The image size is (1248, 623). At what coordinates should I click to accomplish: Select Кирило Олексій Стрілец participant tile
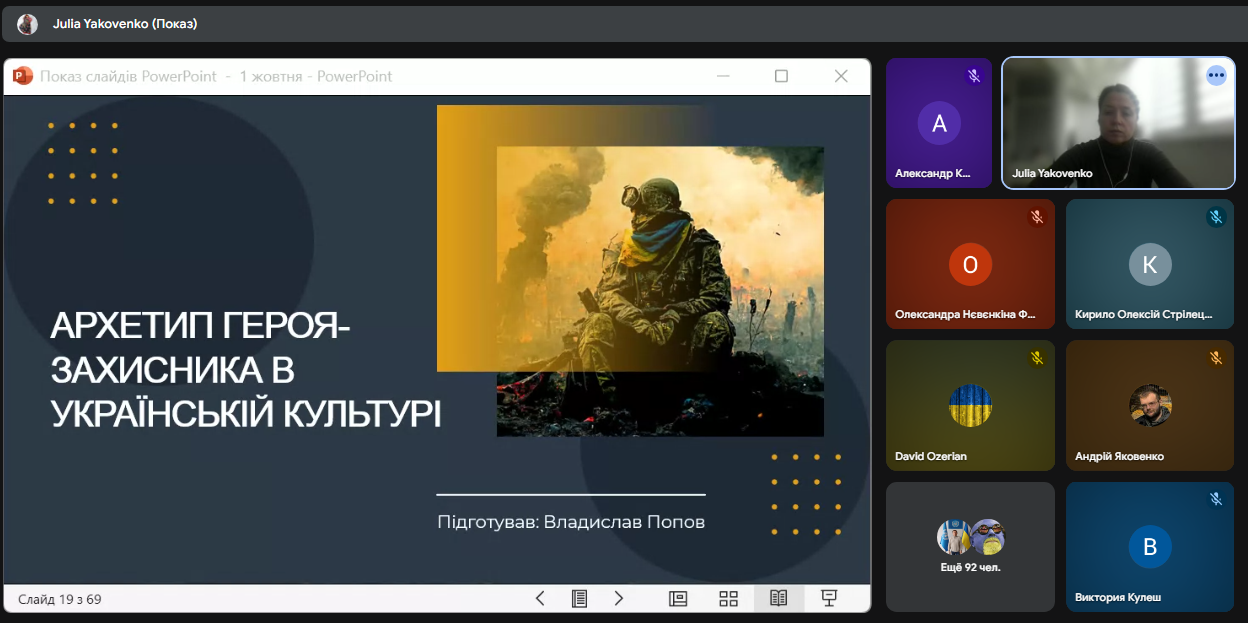(1149, 264)
